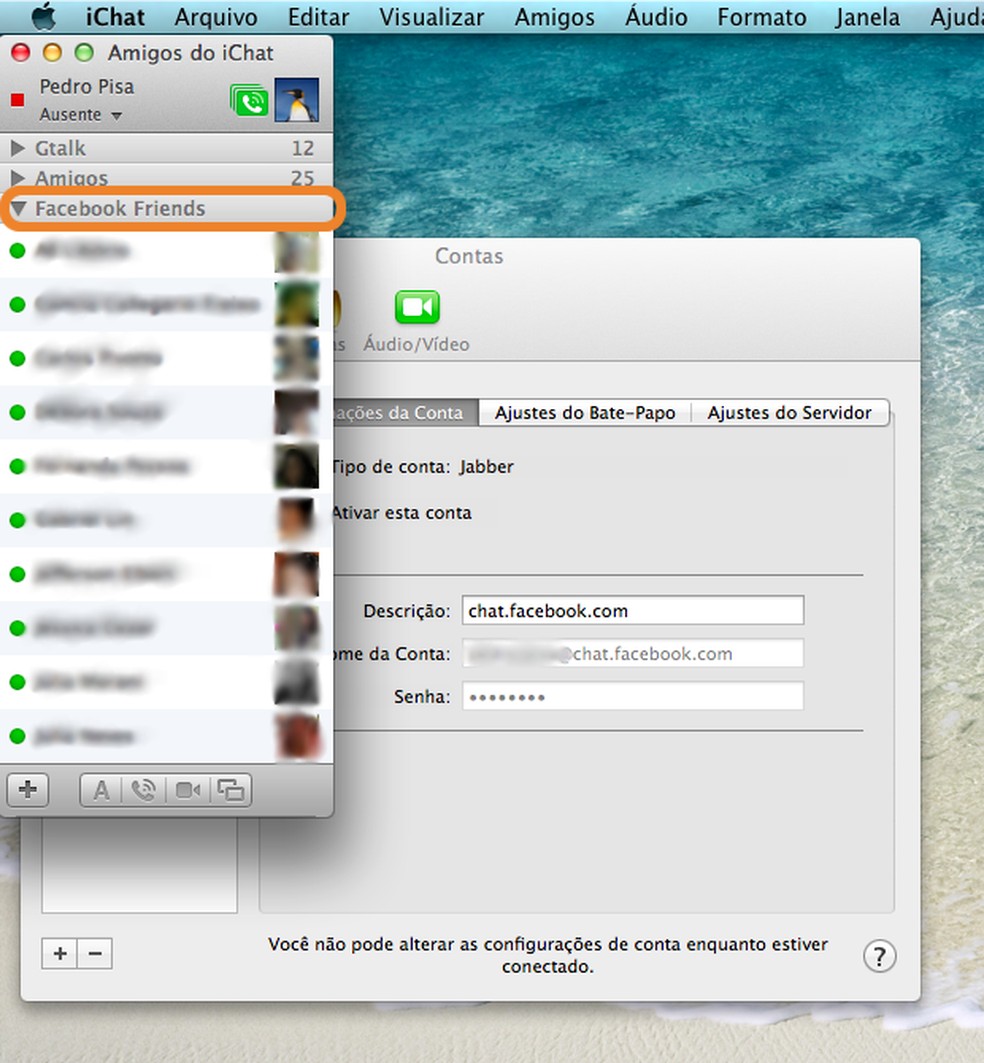Start an audio chat with the phone icon
The width and height of the screenshot is (984, 1063).
(144, 789)
